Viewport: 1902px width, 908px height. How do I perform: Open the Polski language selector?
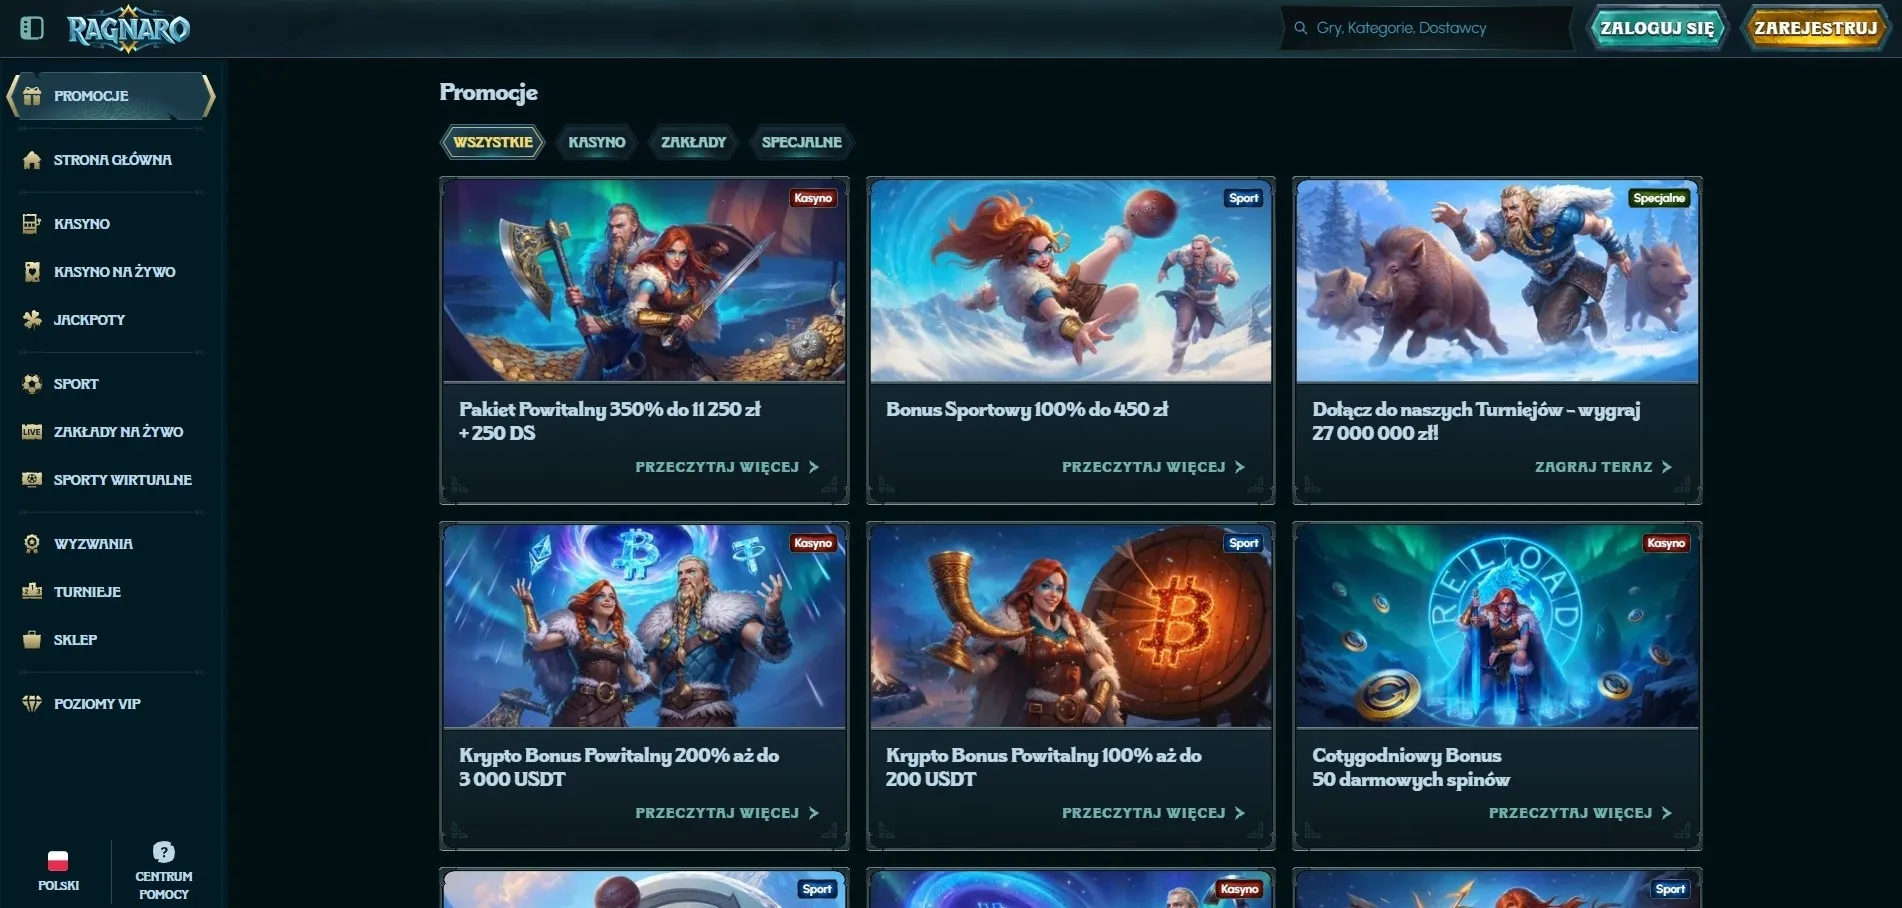(58, 870)
